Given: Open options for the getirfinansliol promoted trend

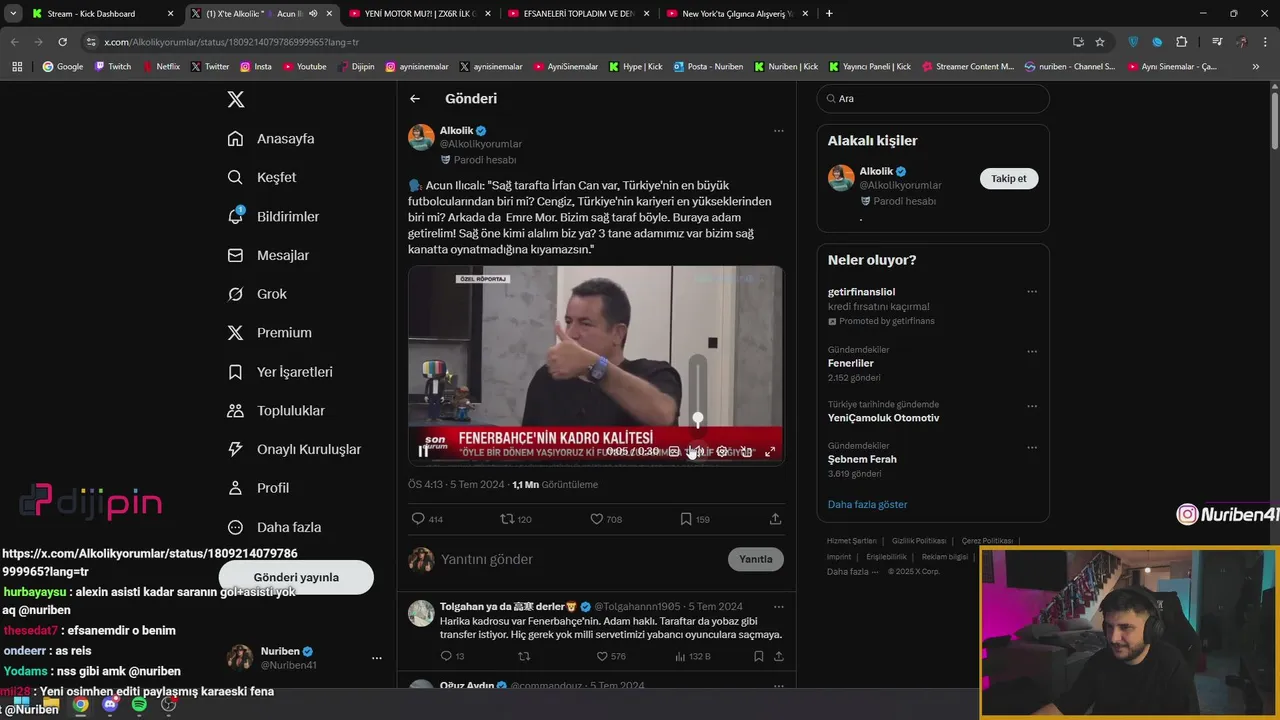Looking at the screenshot, I should 1032,292.
